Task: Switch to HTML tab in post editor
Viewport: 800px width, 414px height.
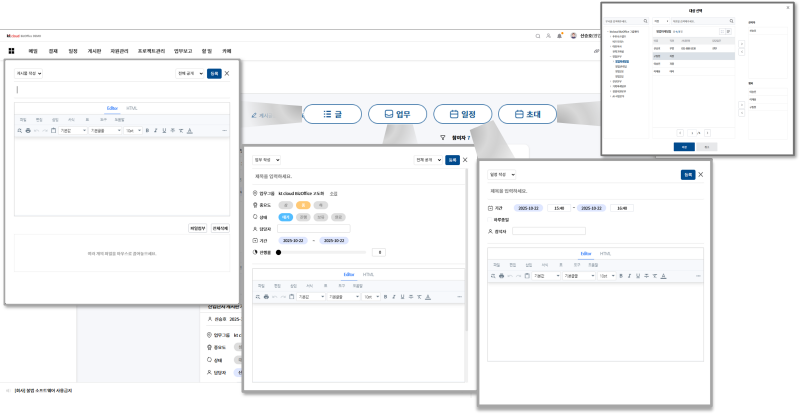Action: 132,107
